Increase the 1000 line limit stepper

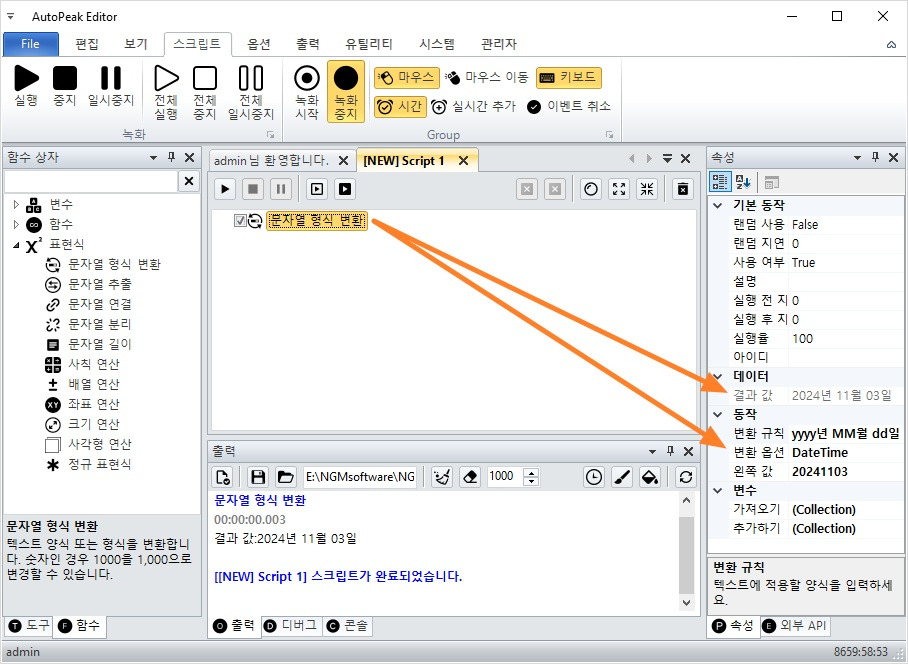click(531, 472)
